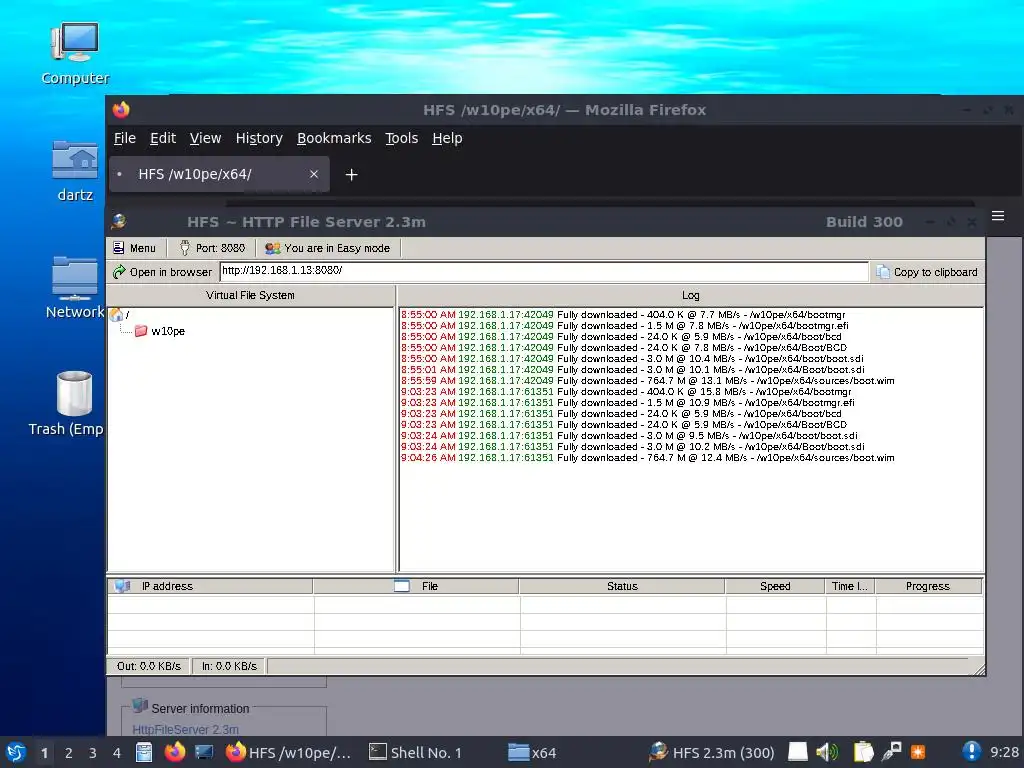Switch to 'Shell No. 1' taskbar entry
The height and width of the screenshot is (768, 1024).
(x=415, y=752)
